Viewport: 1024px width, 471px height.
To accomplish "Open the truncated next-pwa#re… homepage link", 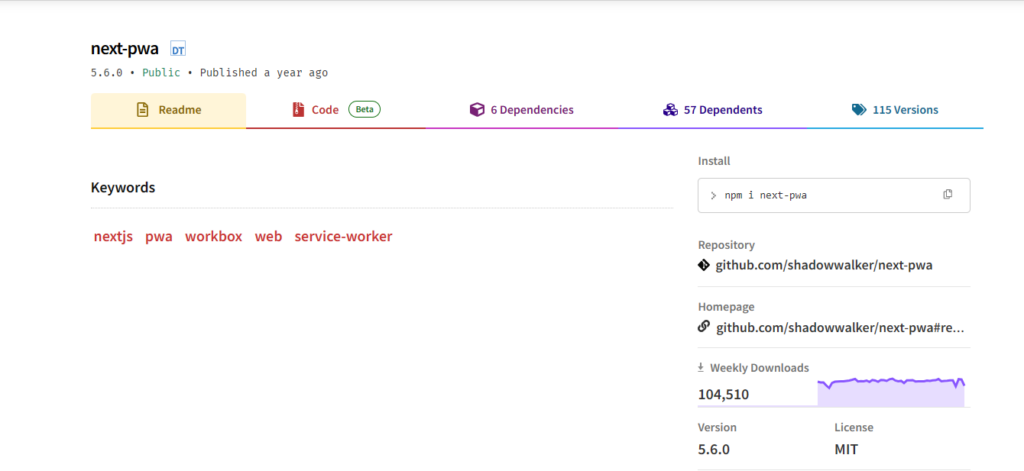I will click(x=840, y=327).
